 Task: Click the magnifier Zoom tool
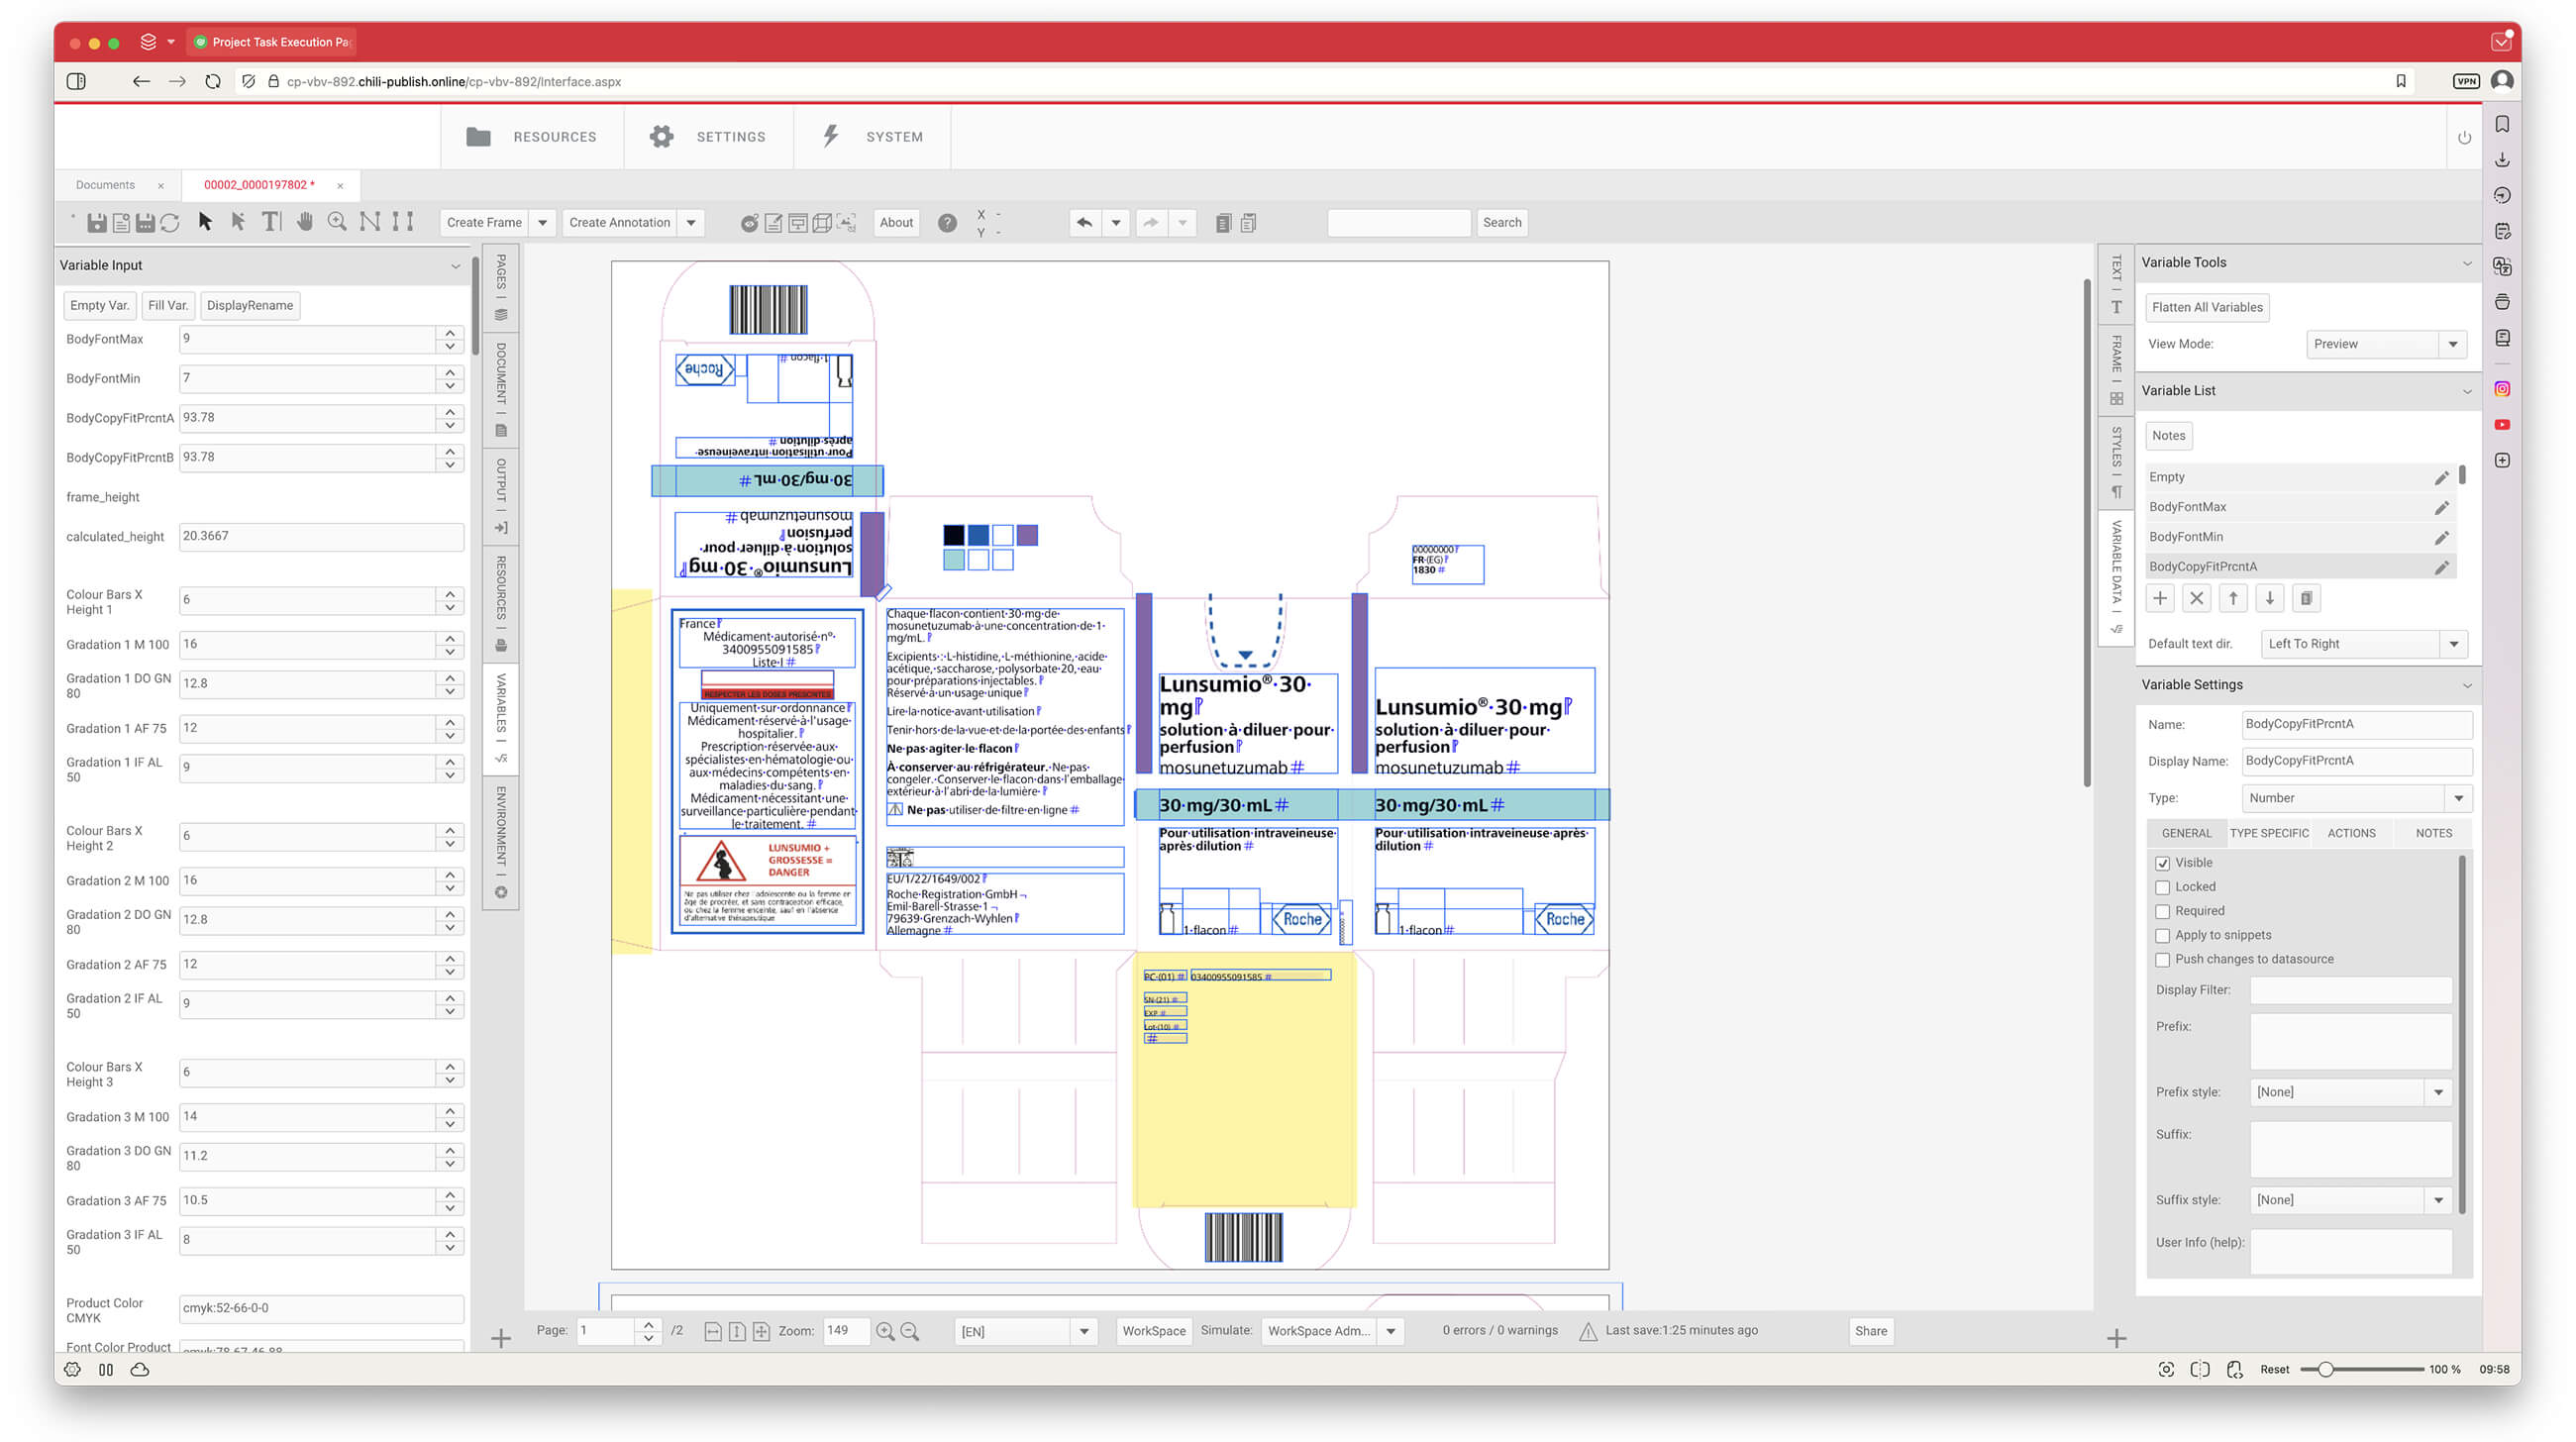337,222
